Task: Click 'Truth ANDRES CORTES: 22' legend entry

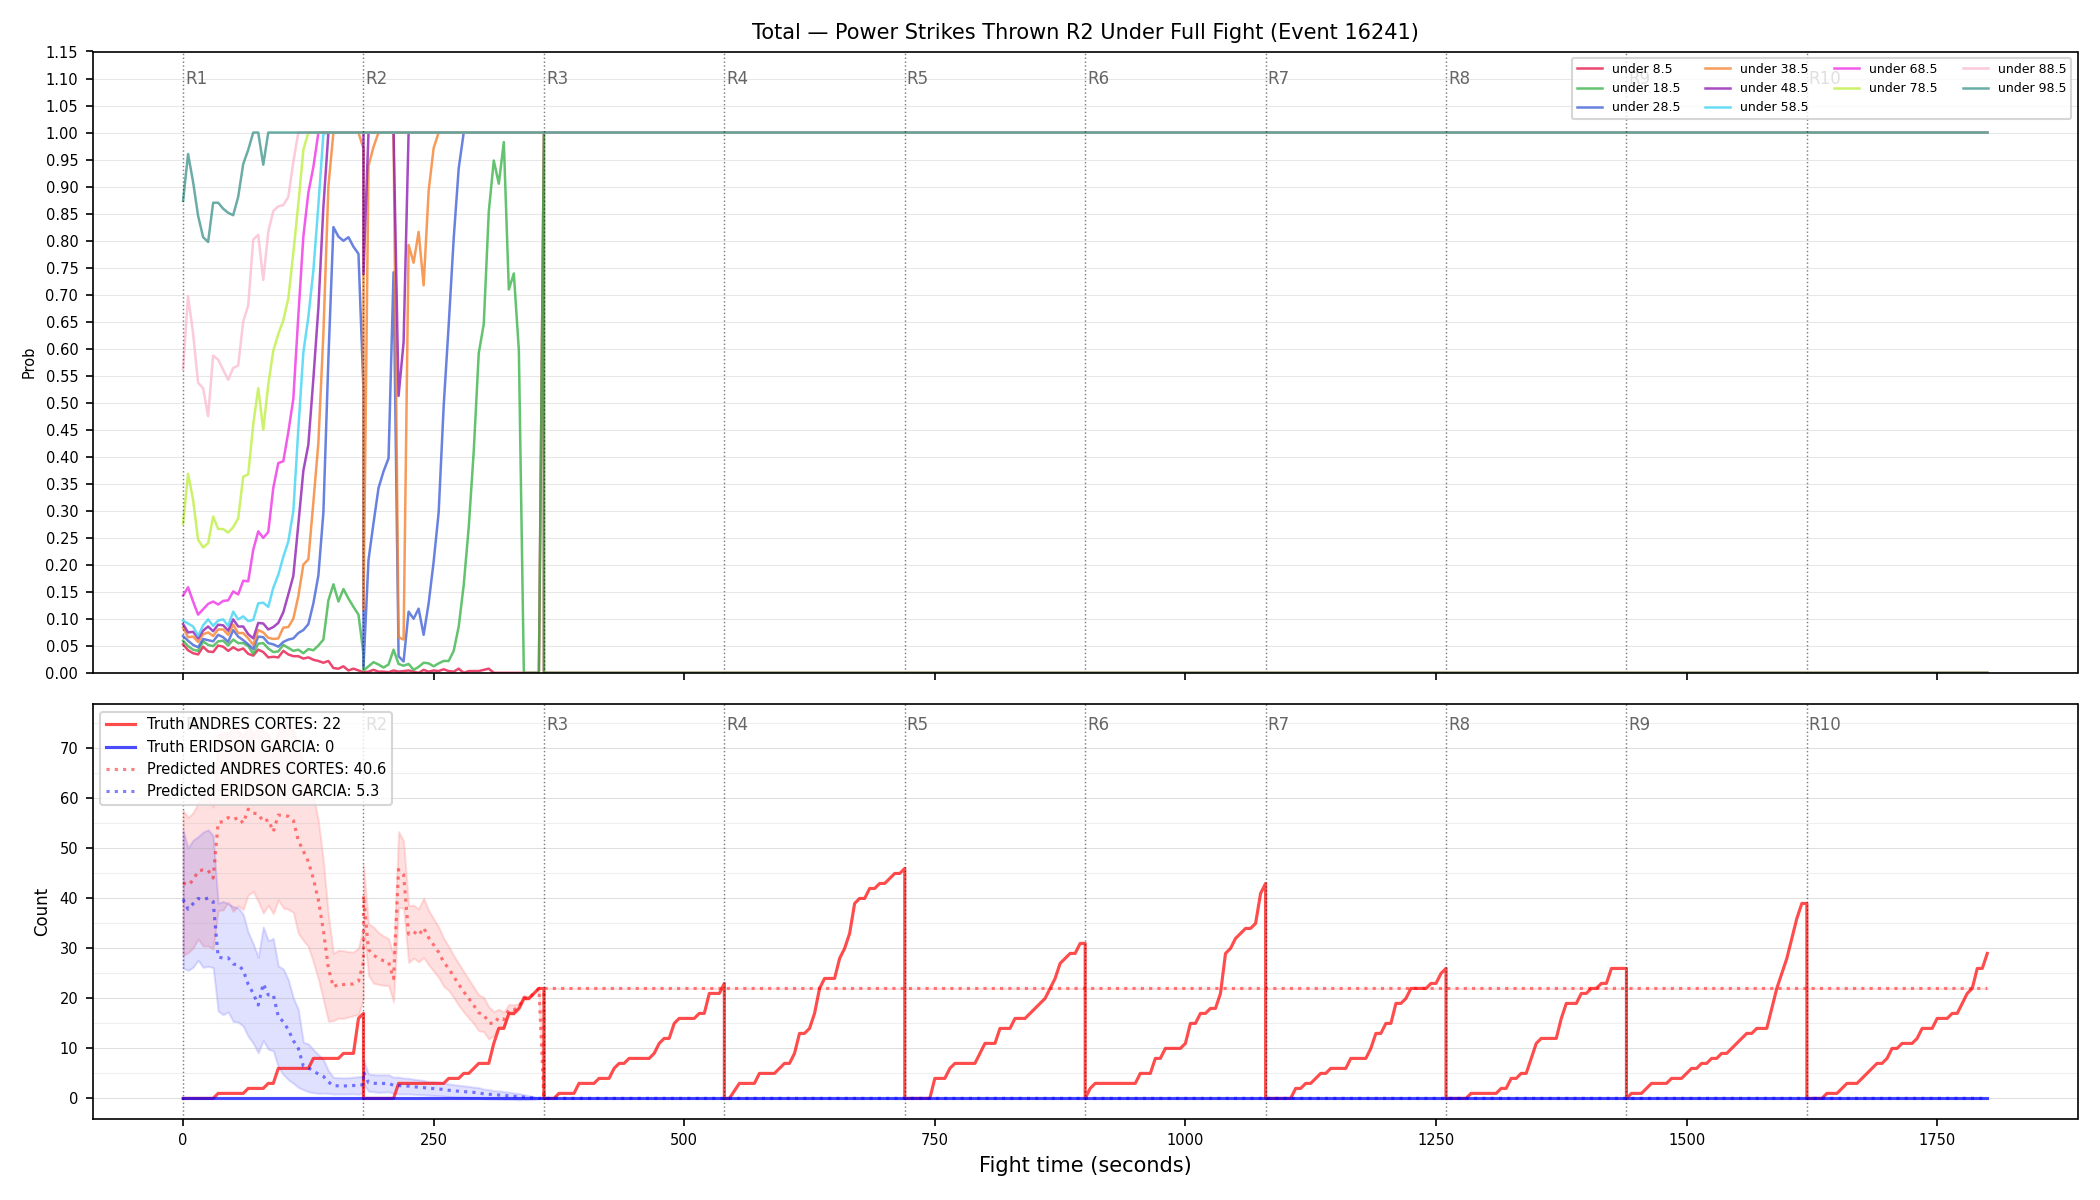Action: [x=223, y=724]
